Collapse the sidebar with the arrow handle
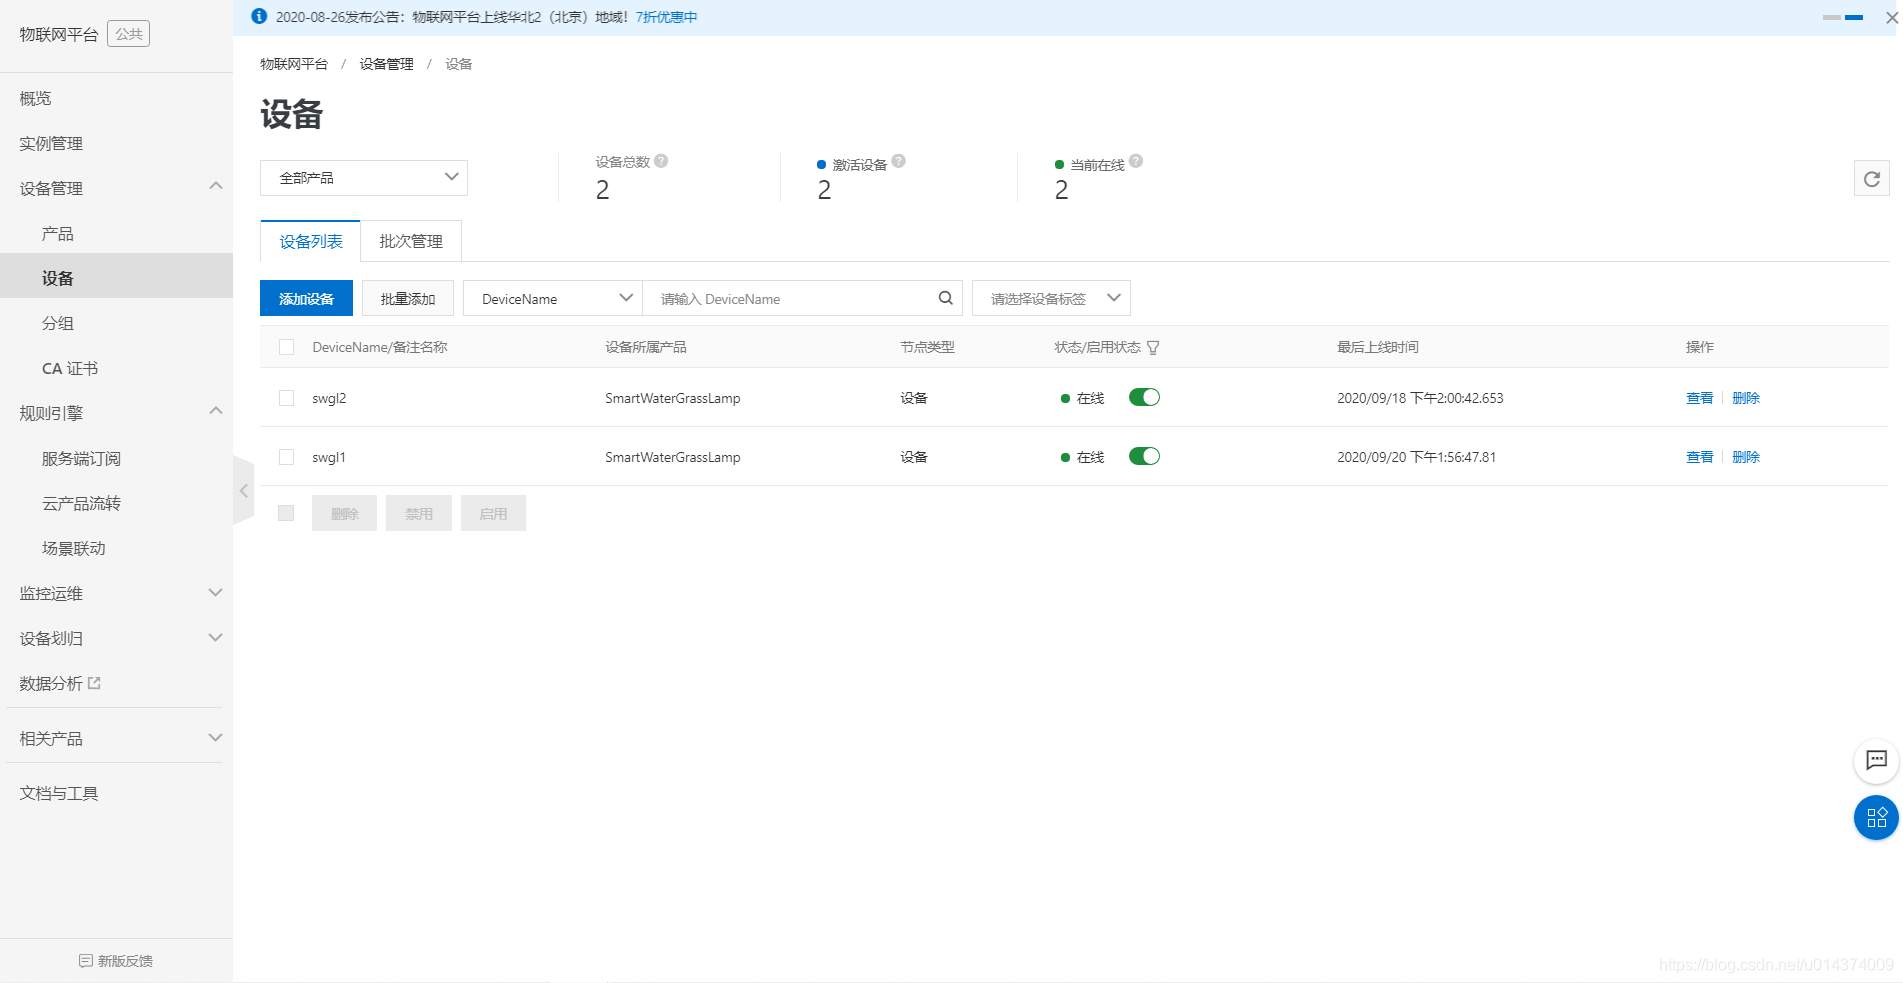The height and width of the screenshot is (983, 1903). (x=243, y=491)
